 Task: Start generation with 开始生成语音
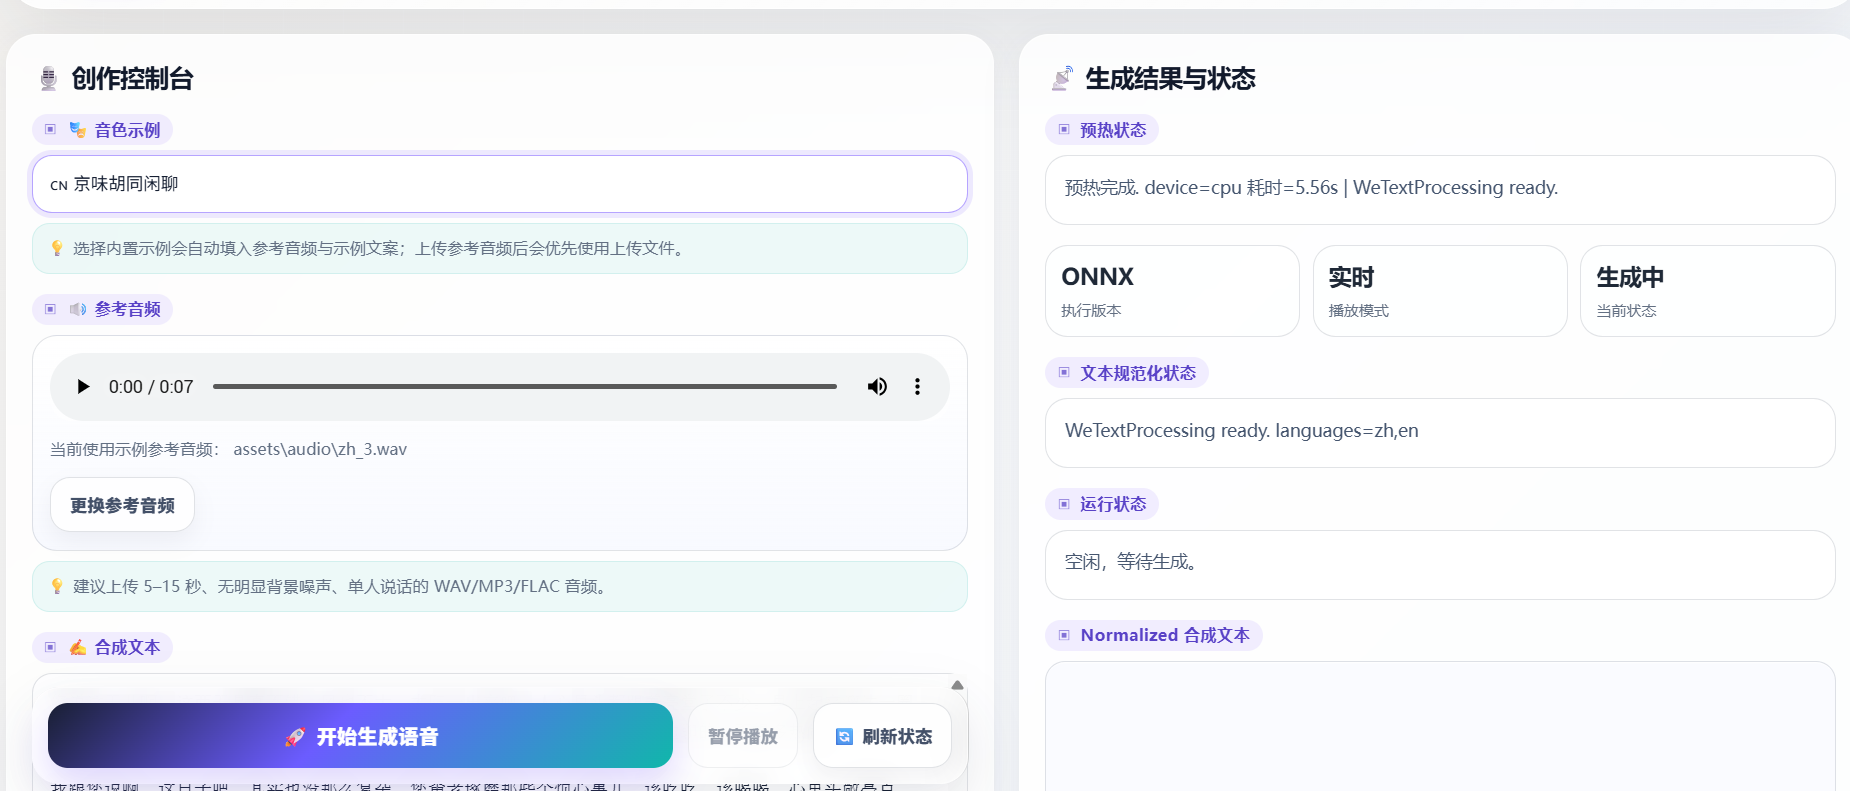click(360, 736)
